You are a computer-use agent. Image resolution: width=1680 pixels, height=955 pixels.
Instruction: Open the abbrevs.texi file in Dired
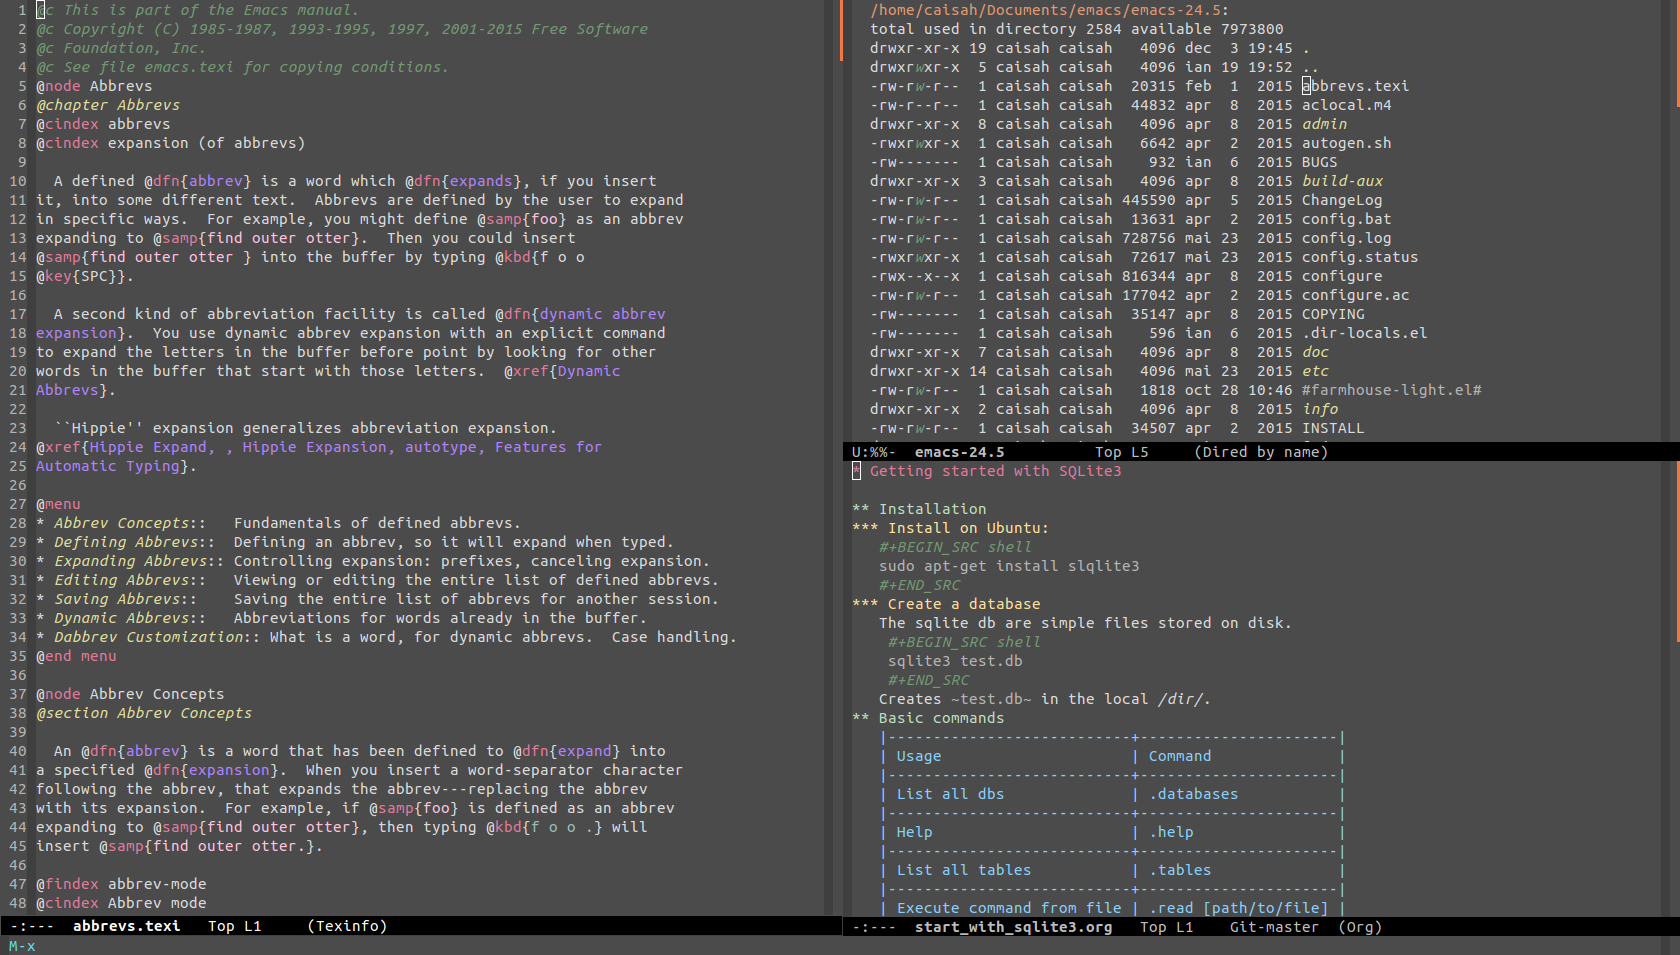[1355, 86]
